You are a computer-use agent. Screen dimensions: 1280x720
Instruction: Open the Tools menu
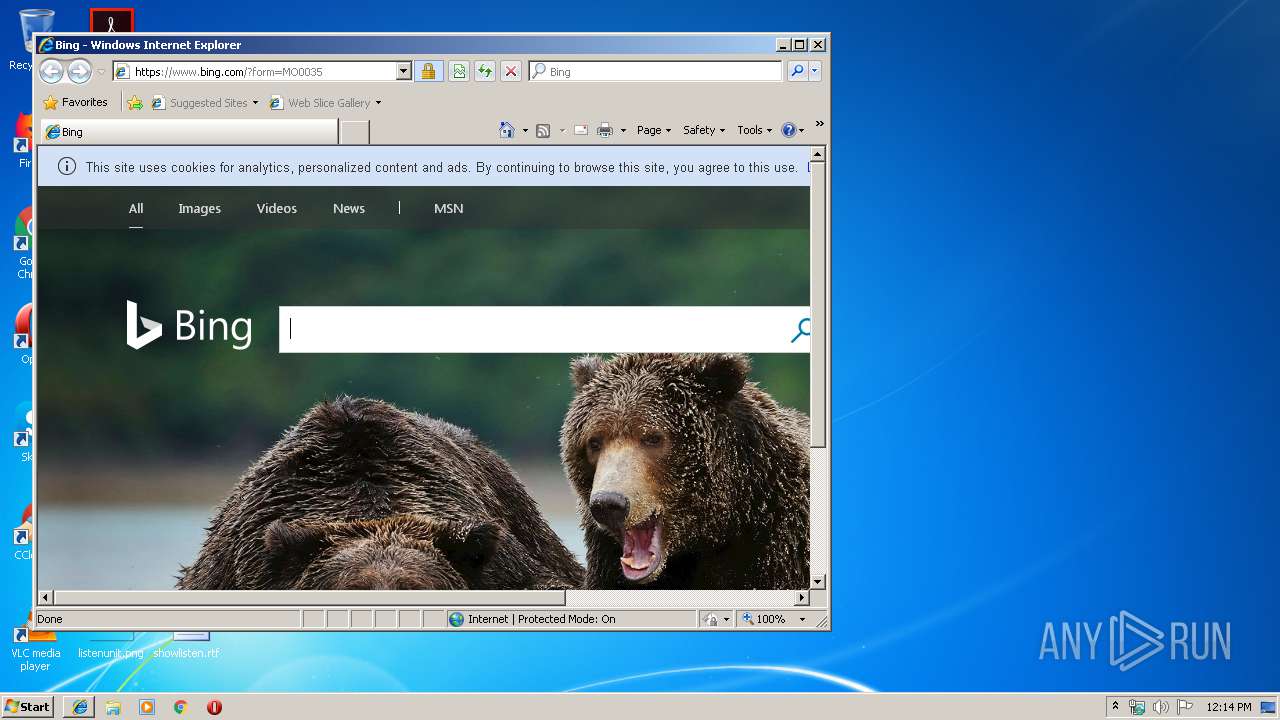click(755, 130)
